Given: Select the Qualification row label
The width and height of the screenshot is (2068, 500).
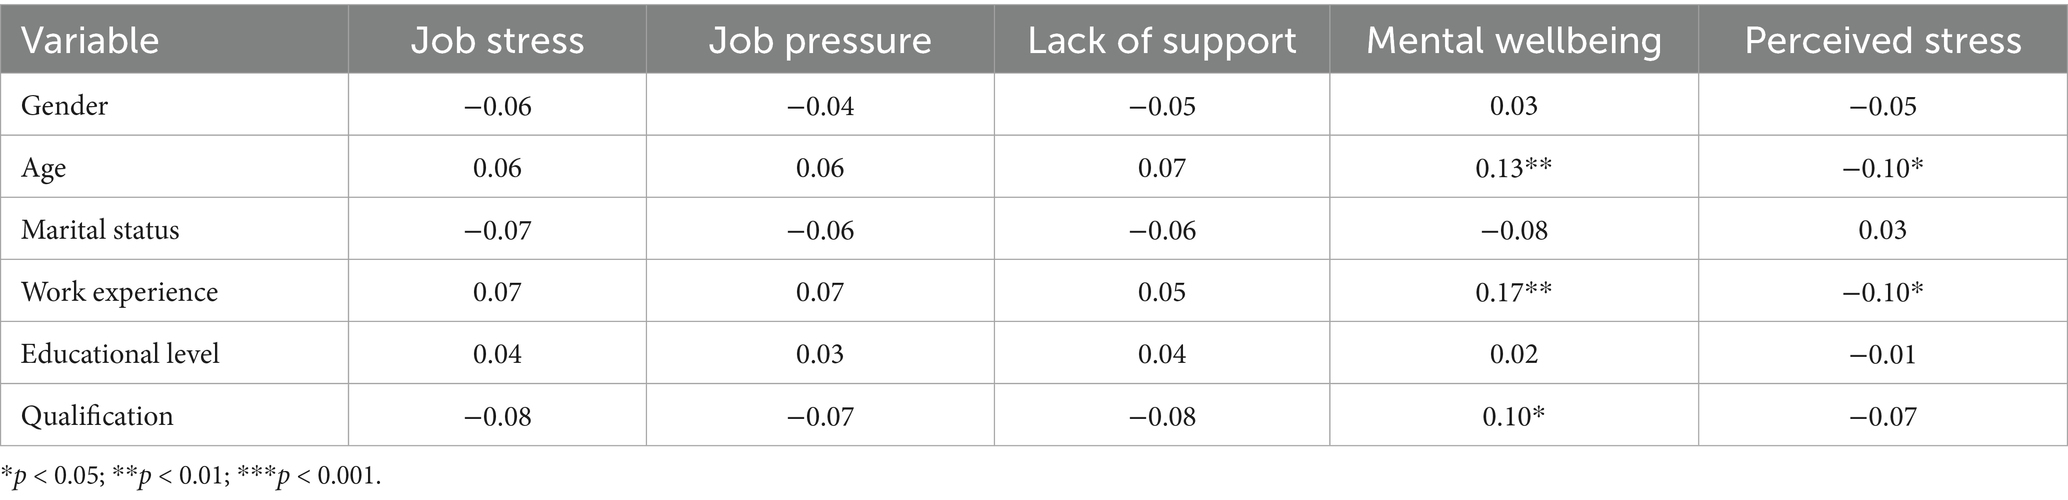Looking at the screenshot, I should pos(97,416).
